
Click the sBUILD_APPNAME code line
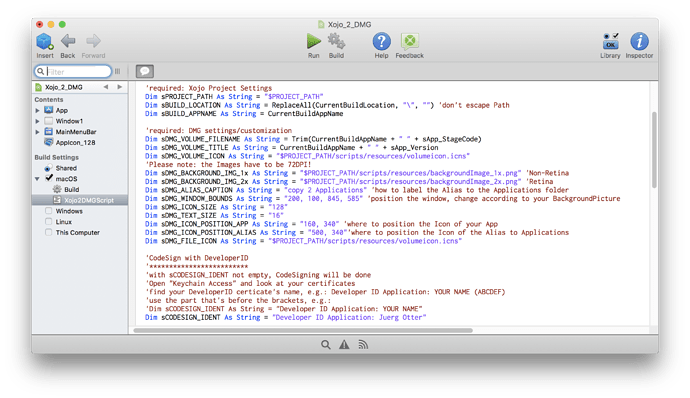pos(244,114)
